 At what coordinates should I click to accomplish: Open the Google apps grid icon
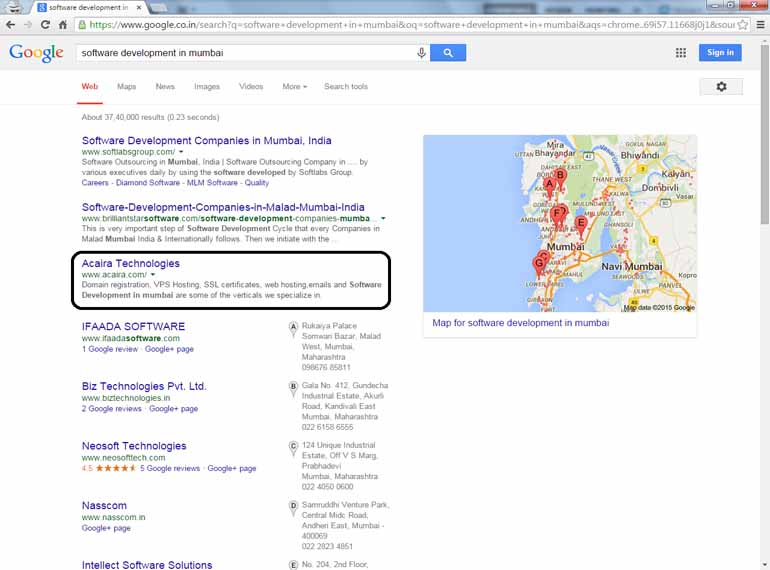point(681,53)
